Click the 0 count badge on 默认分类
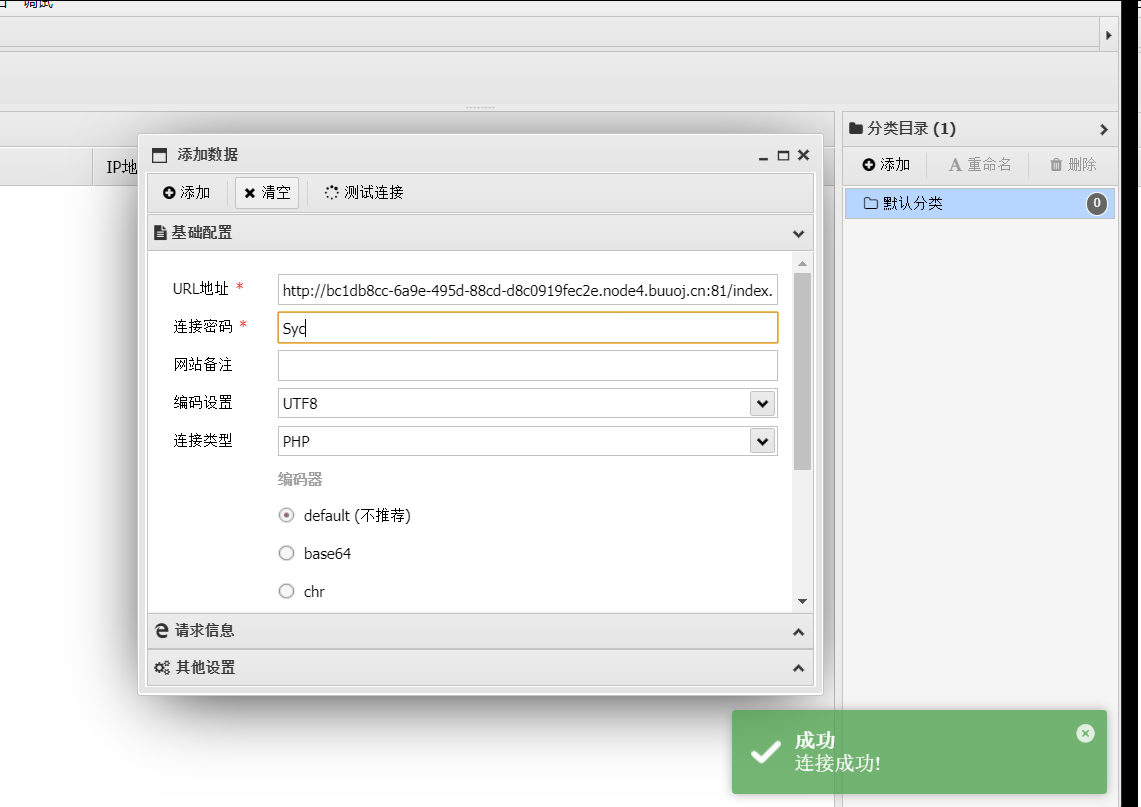This screenshot has height=807, width=1141. [x=1097, y=203]
